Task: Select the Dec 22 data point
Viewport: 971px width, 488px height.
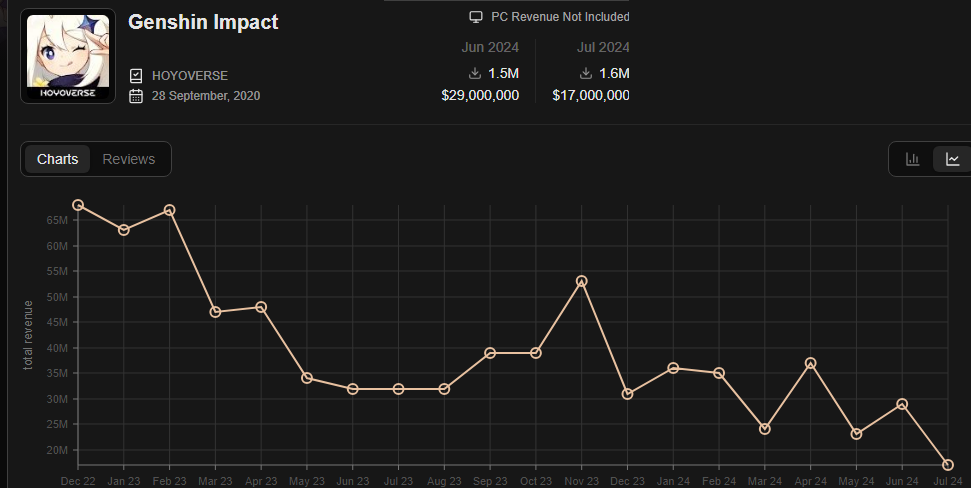Action: coord(78,205)
